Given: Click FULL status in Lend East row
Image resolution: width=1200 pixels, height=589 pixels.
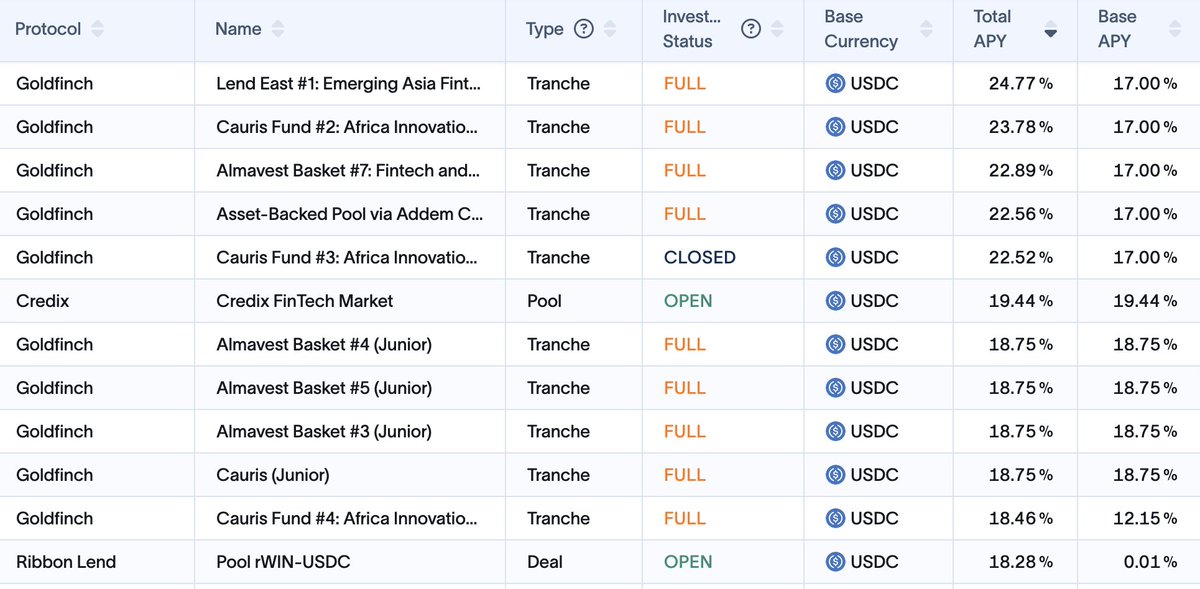Looking at the screenshot, I should point(685,84).
